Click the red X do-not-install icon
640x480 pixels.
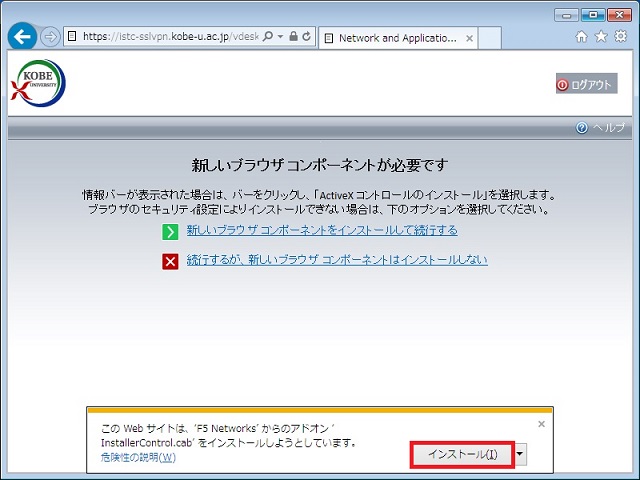pos(170,261)
